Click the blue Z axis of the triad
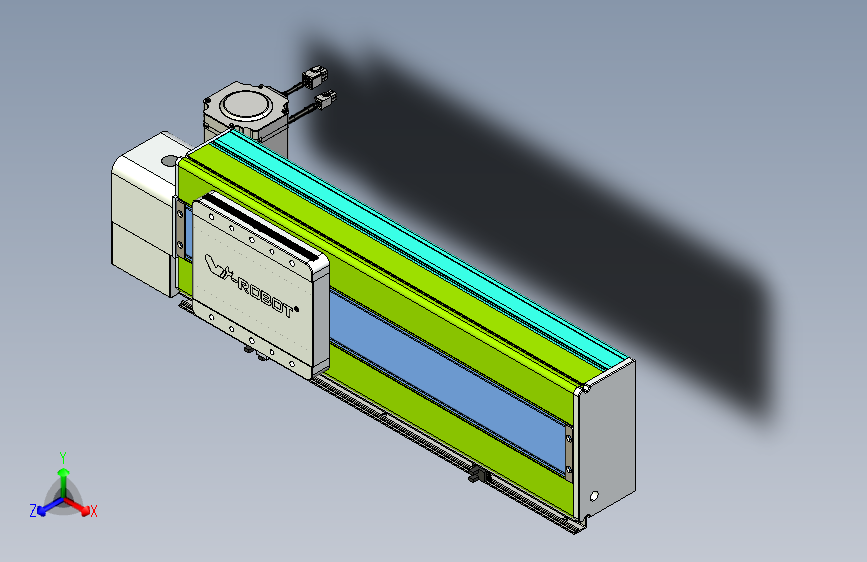 pos(50,507)
